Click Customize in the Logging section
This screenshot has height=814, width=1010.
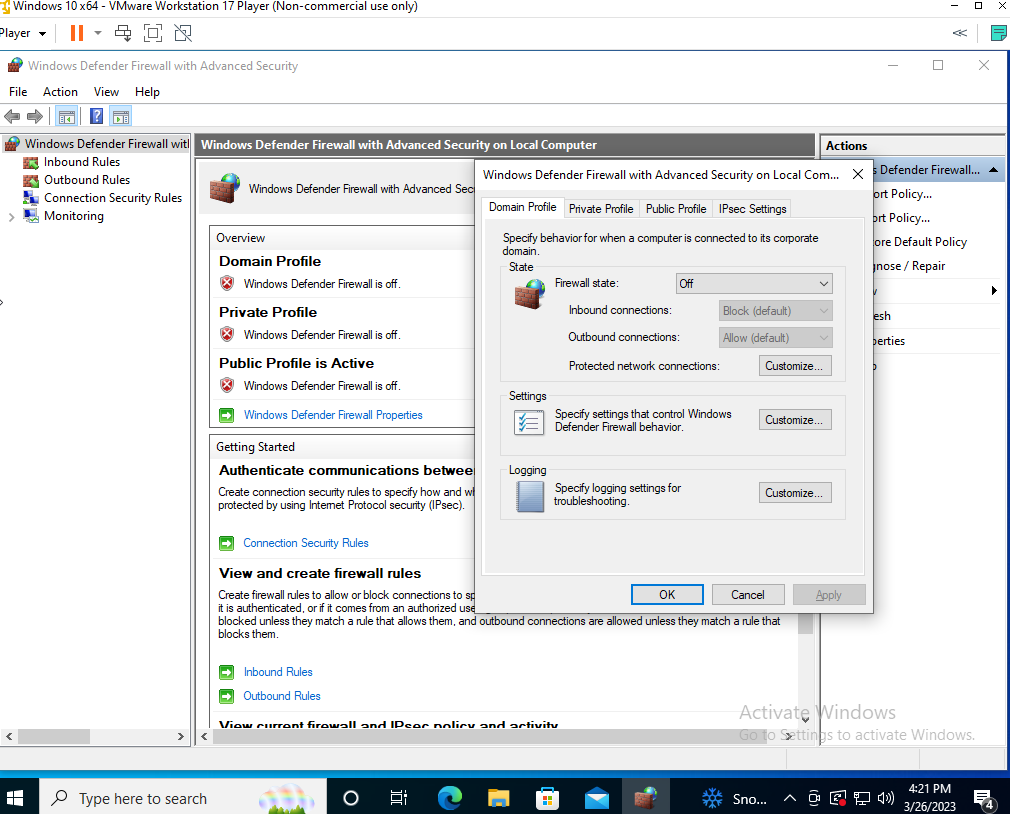(795, 493)
